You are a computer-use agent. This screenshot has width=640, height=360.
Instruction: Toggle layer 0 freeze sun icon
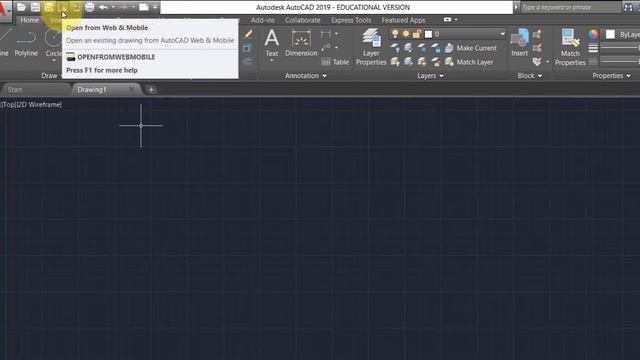coord(406,34)
